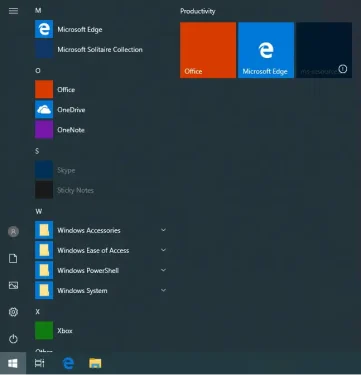The height and width of the screenshot is (375, 361).
Task: Expand the Windows Ease of Access chevron
Action: [x=163, y=250]
